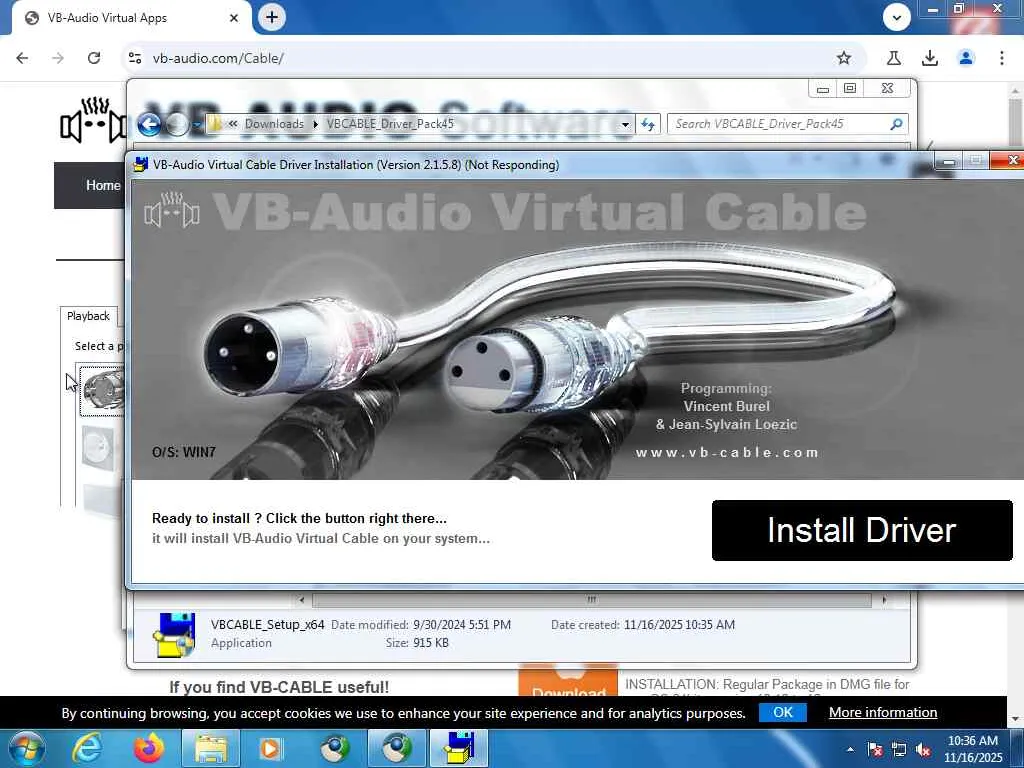Open Chrome profile icon

(966, 58)
